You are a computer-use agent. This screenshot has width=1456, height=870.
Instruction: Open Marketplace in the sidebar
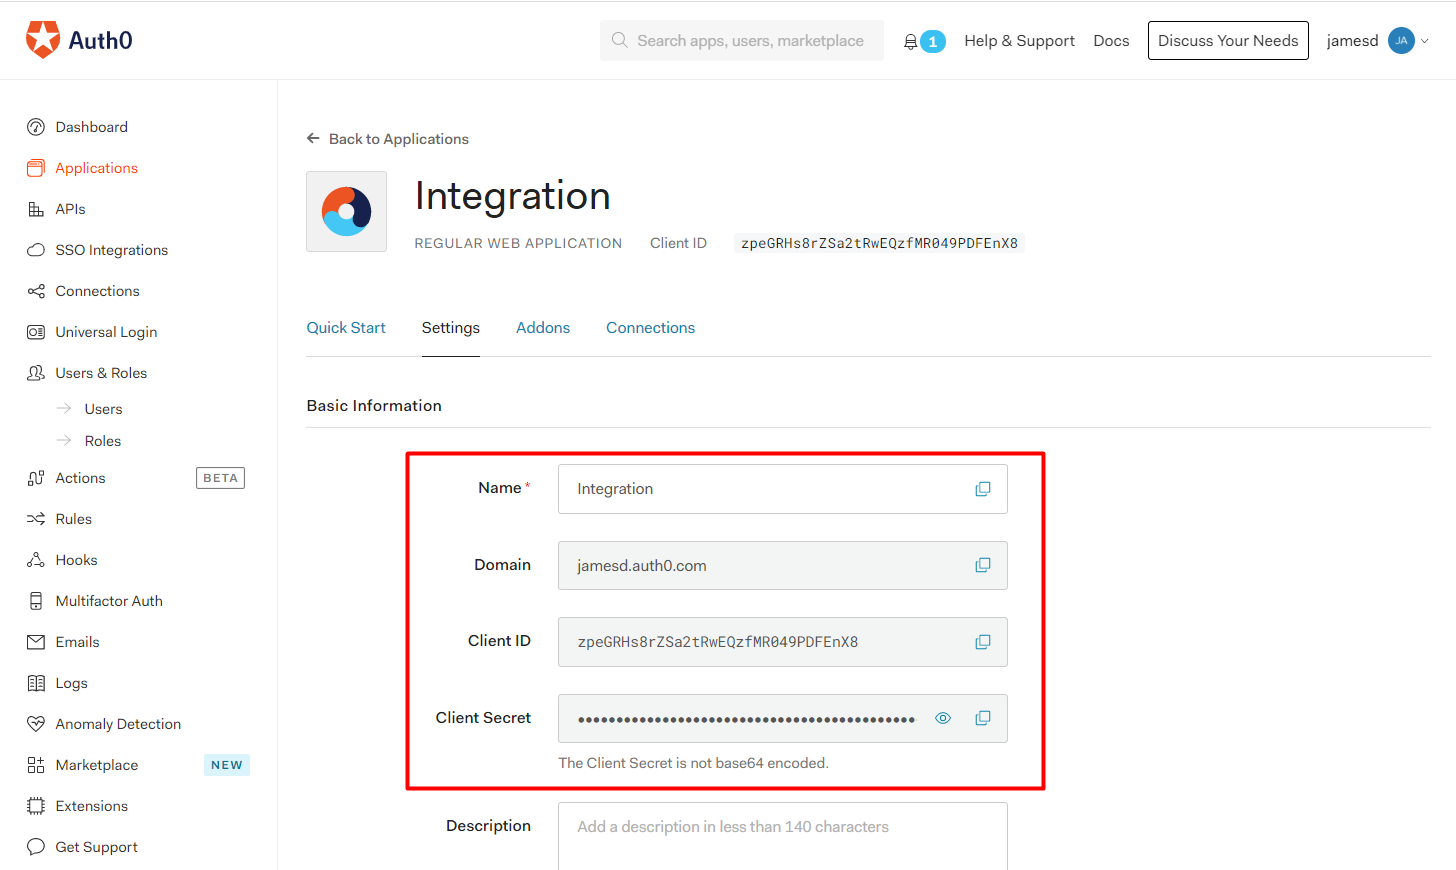point(97,765)
